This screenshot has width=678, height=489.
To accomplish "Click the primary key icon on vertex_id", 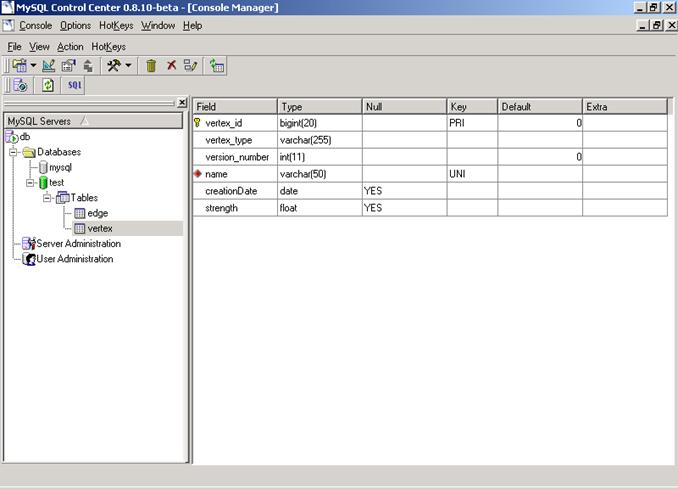I will (197, 123).
